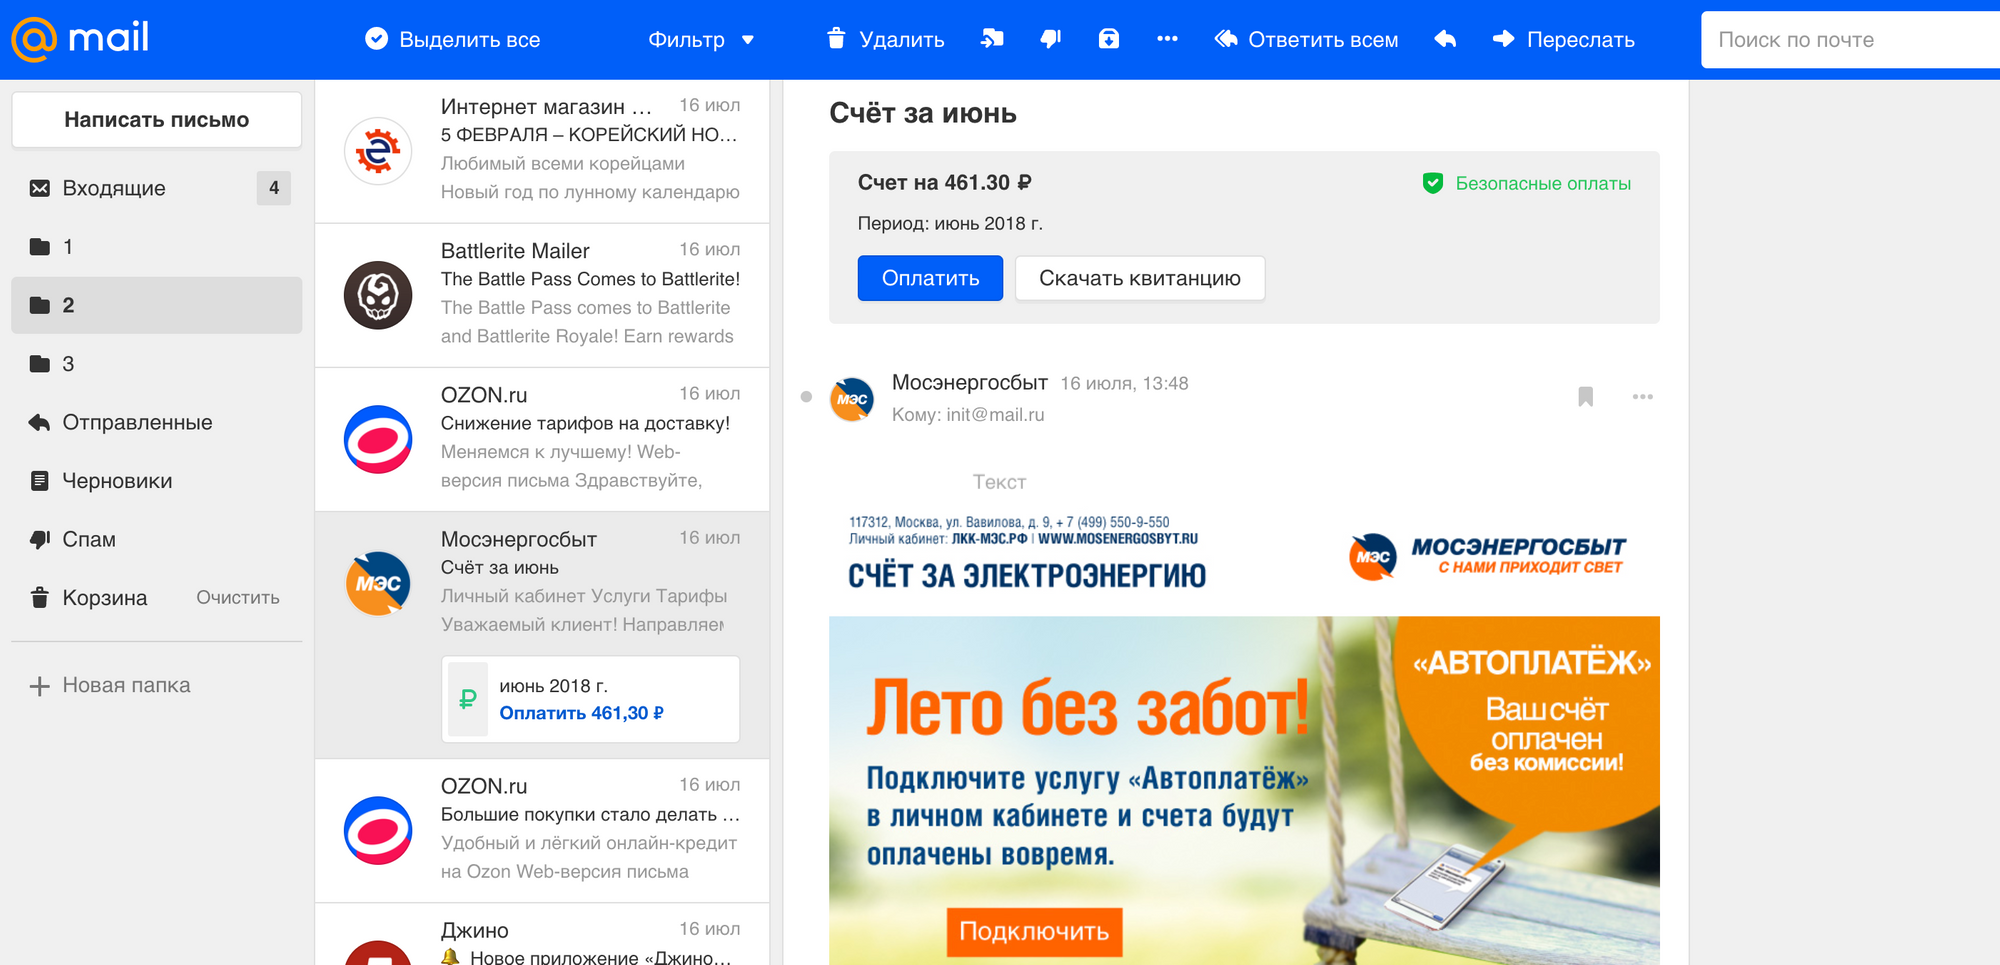Viewport: 2000px width, 965px height.
Task: Click Download receipt button
Action: [x=1140, y=278]
